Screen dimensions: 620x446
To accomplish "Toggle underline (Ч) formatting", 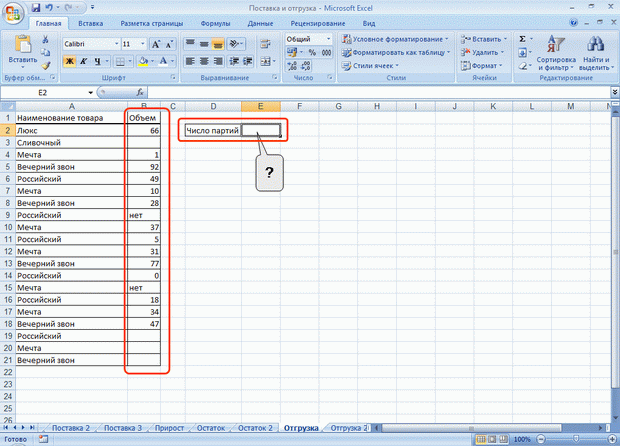I will tap(97, 61).
